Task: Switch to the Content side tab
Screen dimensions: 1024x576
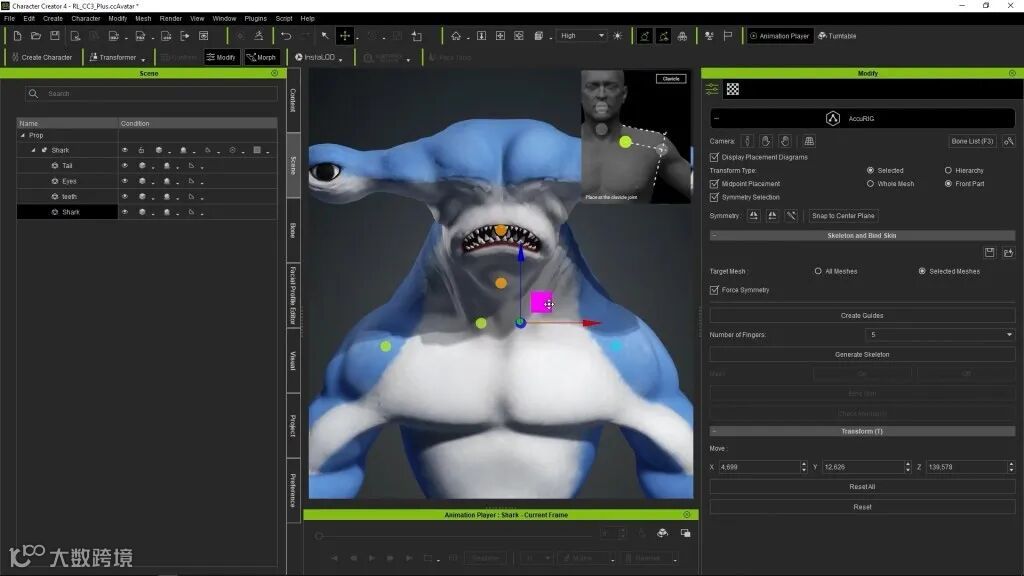Action: point(293,100)
